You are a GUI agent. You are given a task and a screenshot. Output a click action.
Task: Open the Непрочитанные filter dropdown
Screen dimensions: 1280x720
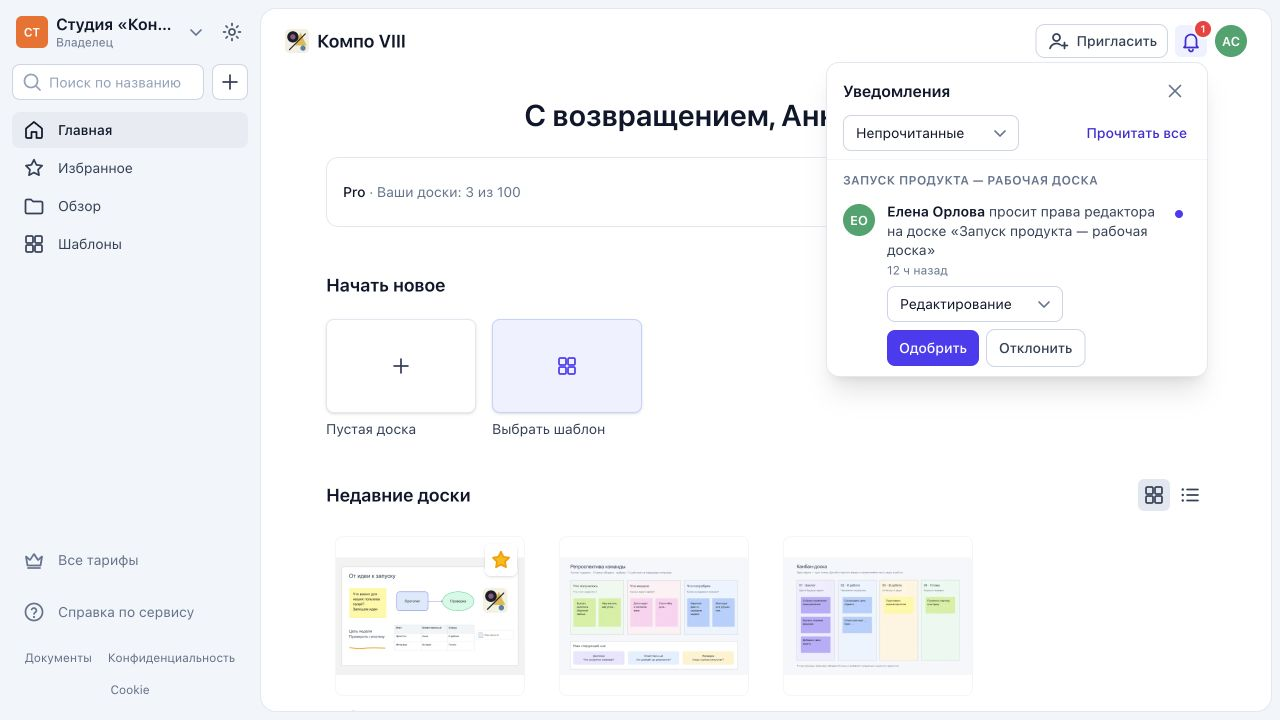coord(931,133)
